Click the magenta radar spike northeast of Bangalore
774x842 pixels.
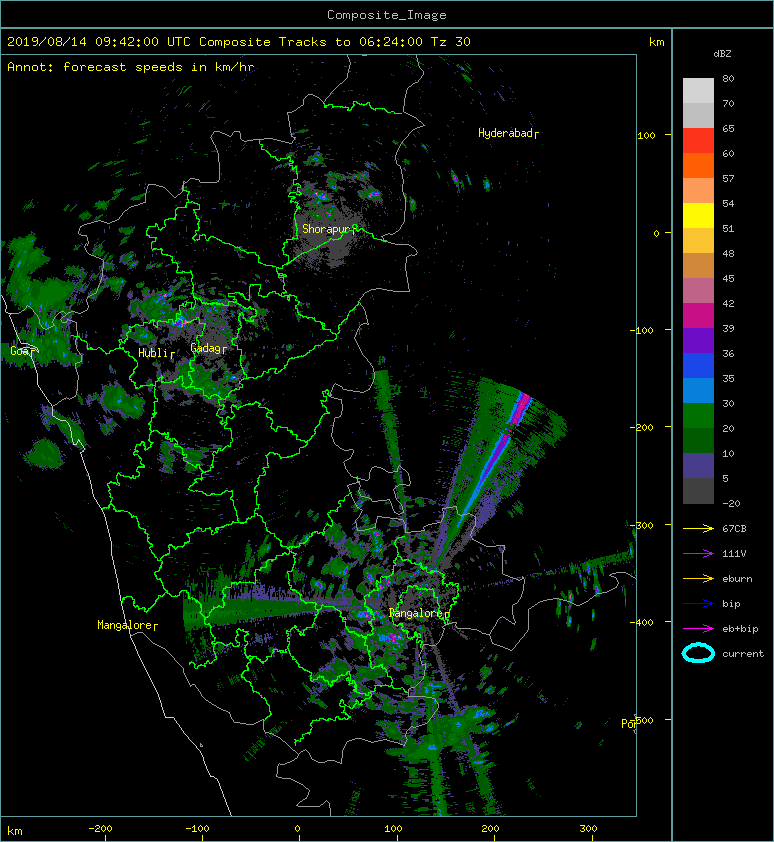[x=520, y=408]
